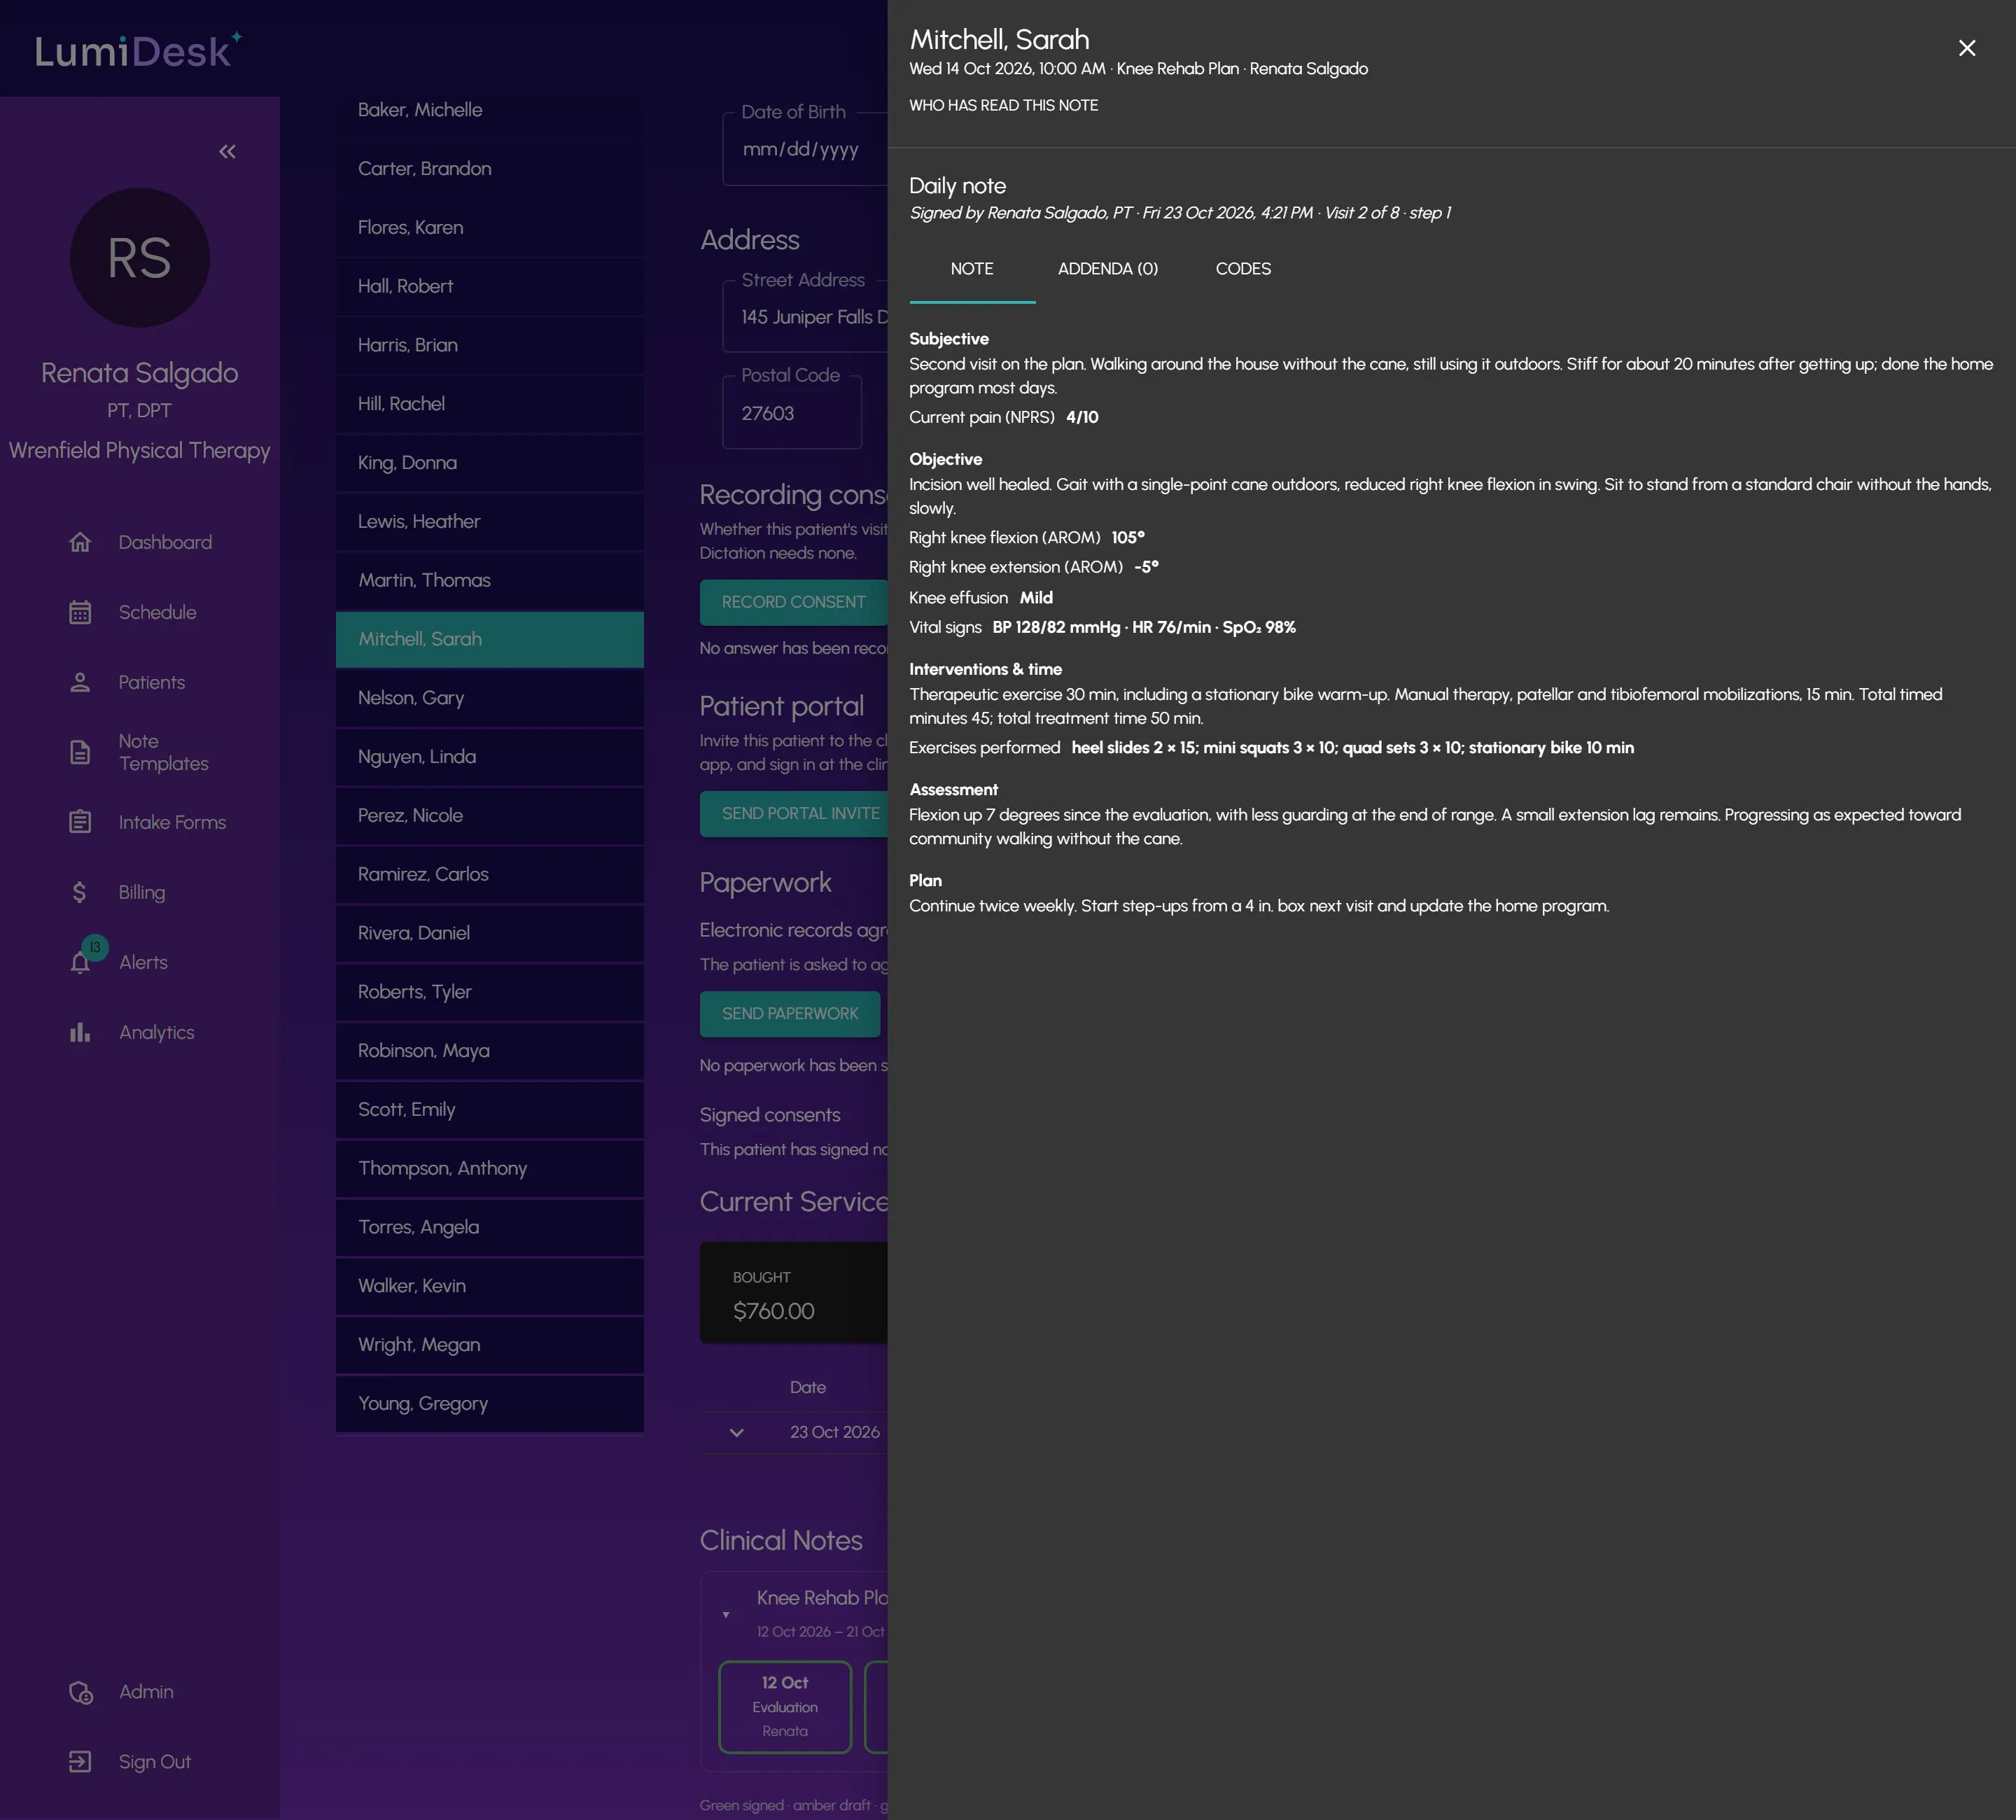Open Dashboard home icon
The height and width of the screenshot is (1820, 2016).
click(80, 542)
